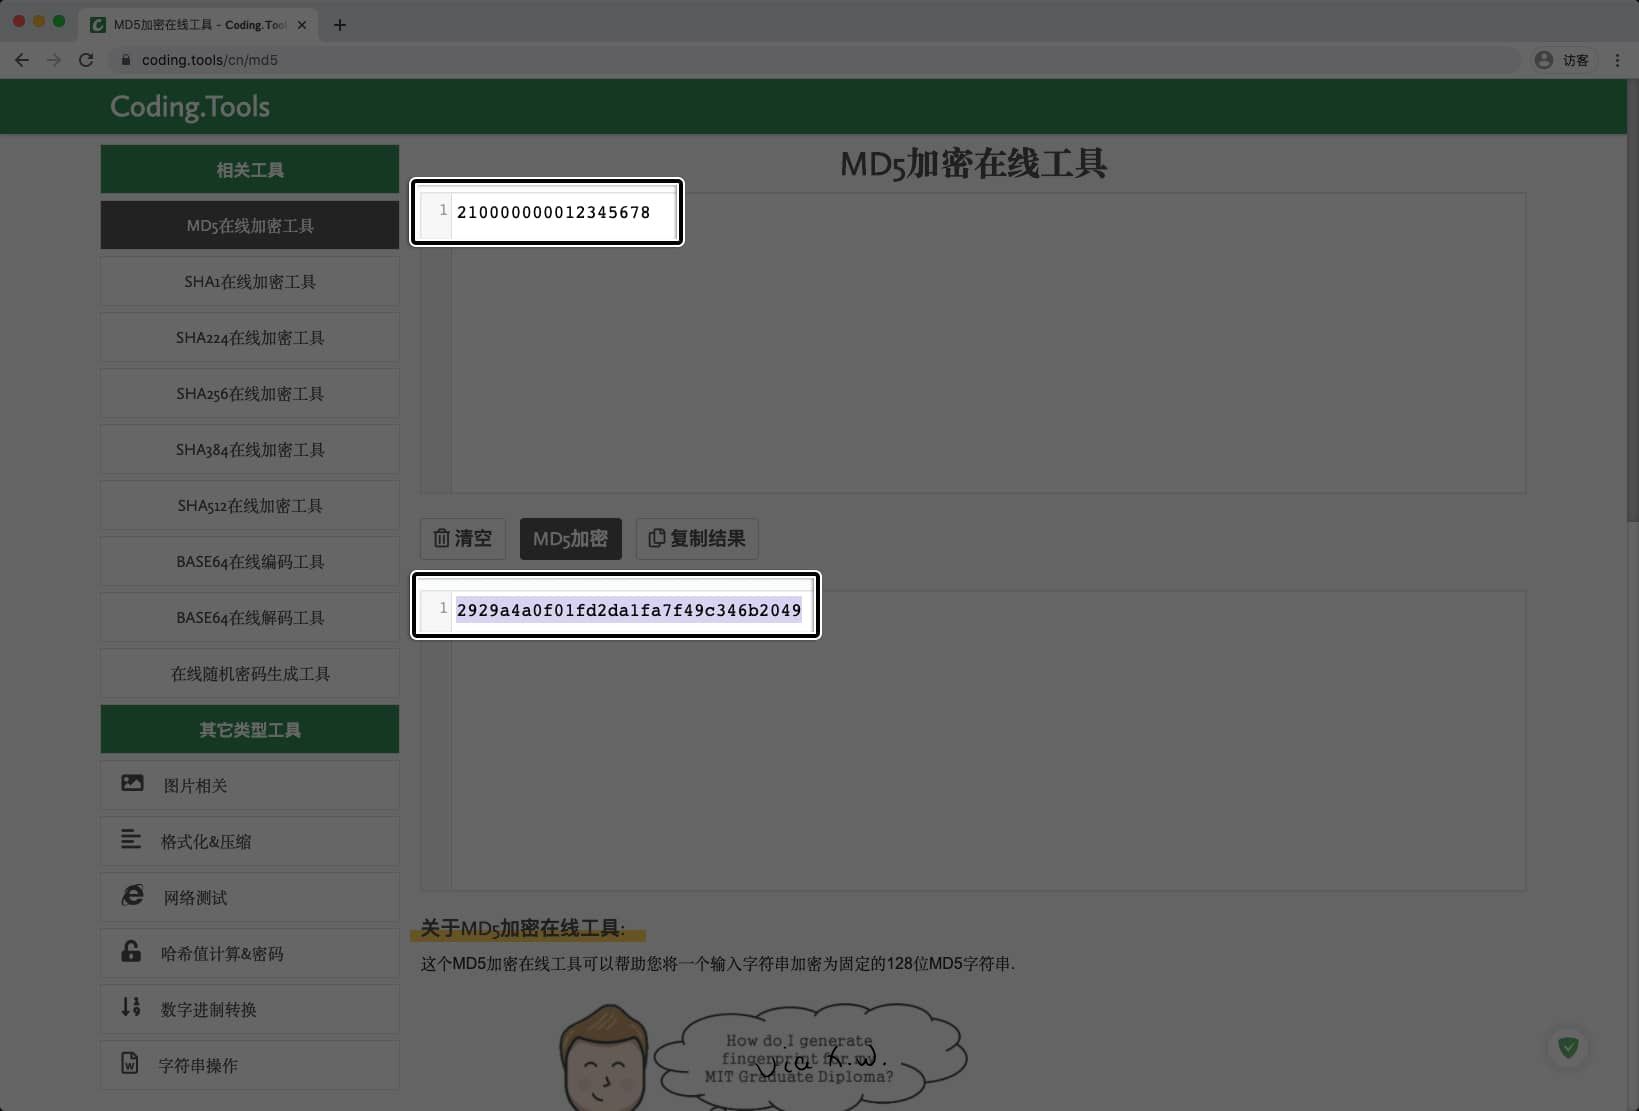Image resolution: width=1639 pixels, height=1111 pixels.
Task: Open 图片相关 image tools via its picture icon
Action: point(132,783)
